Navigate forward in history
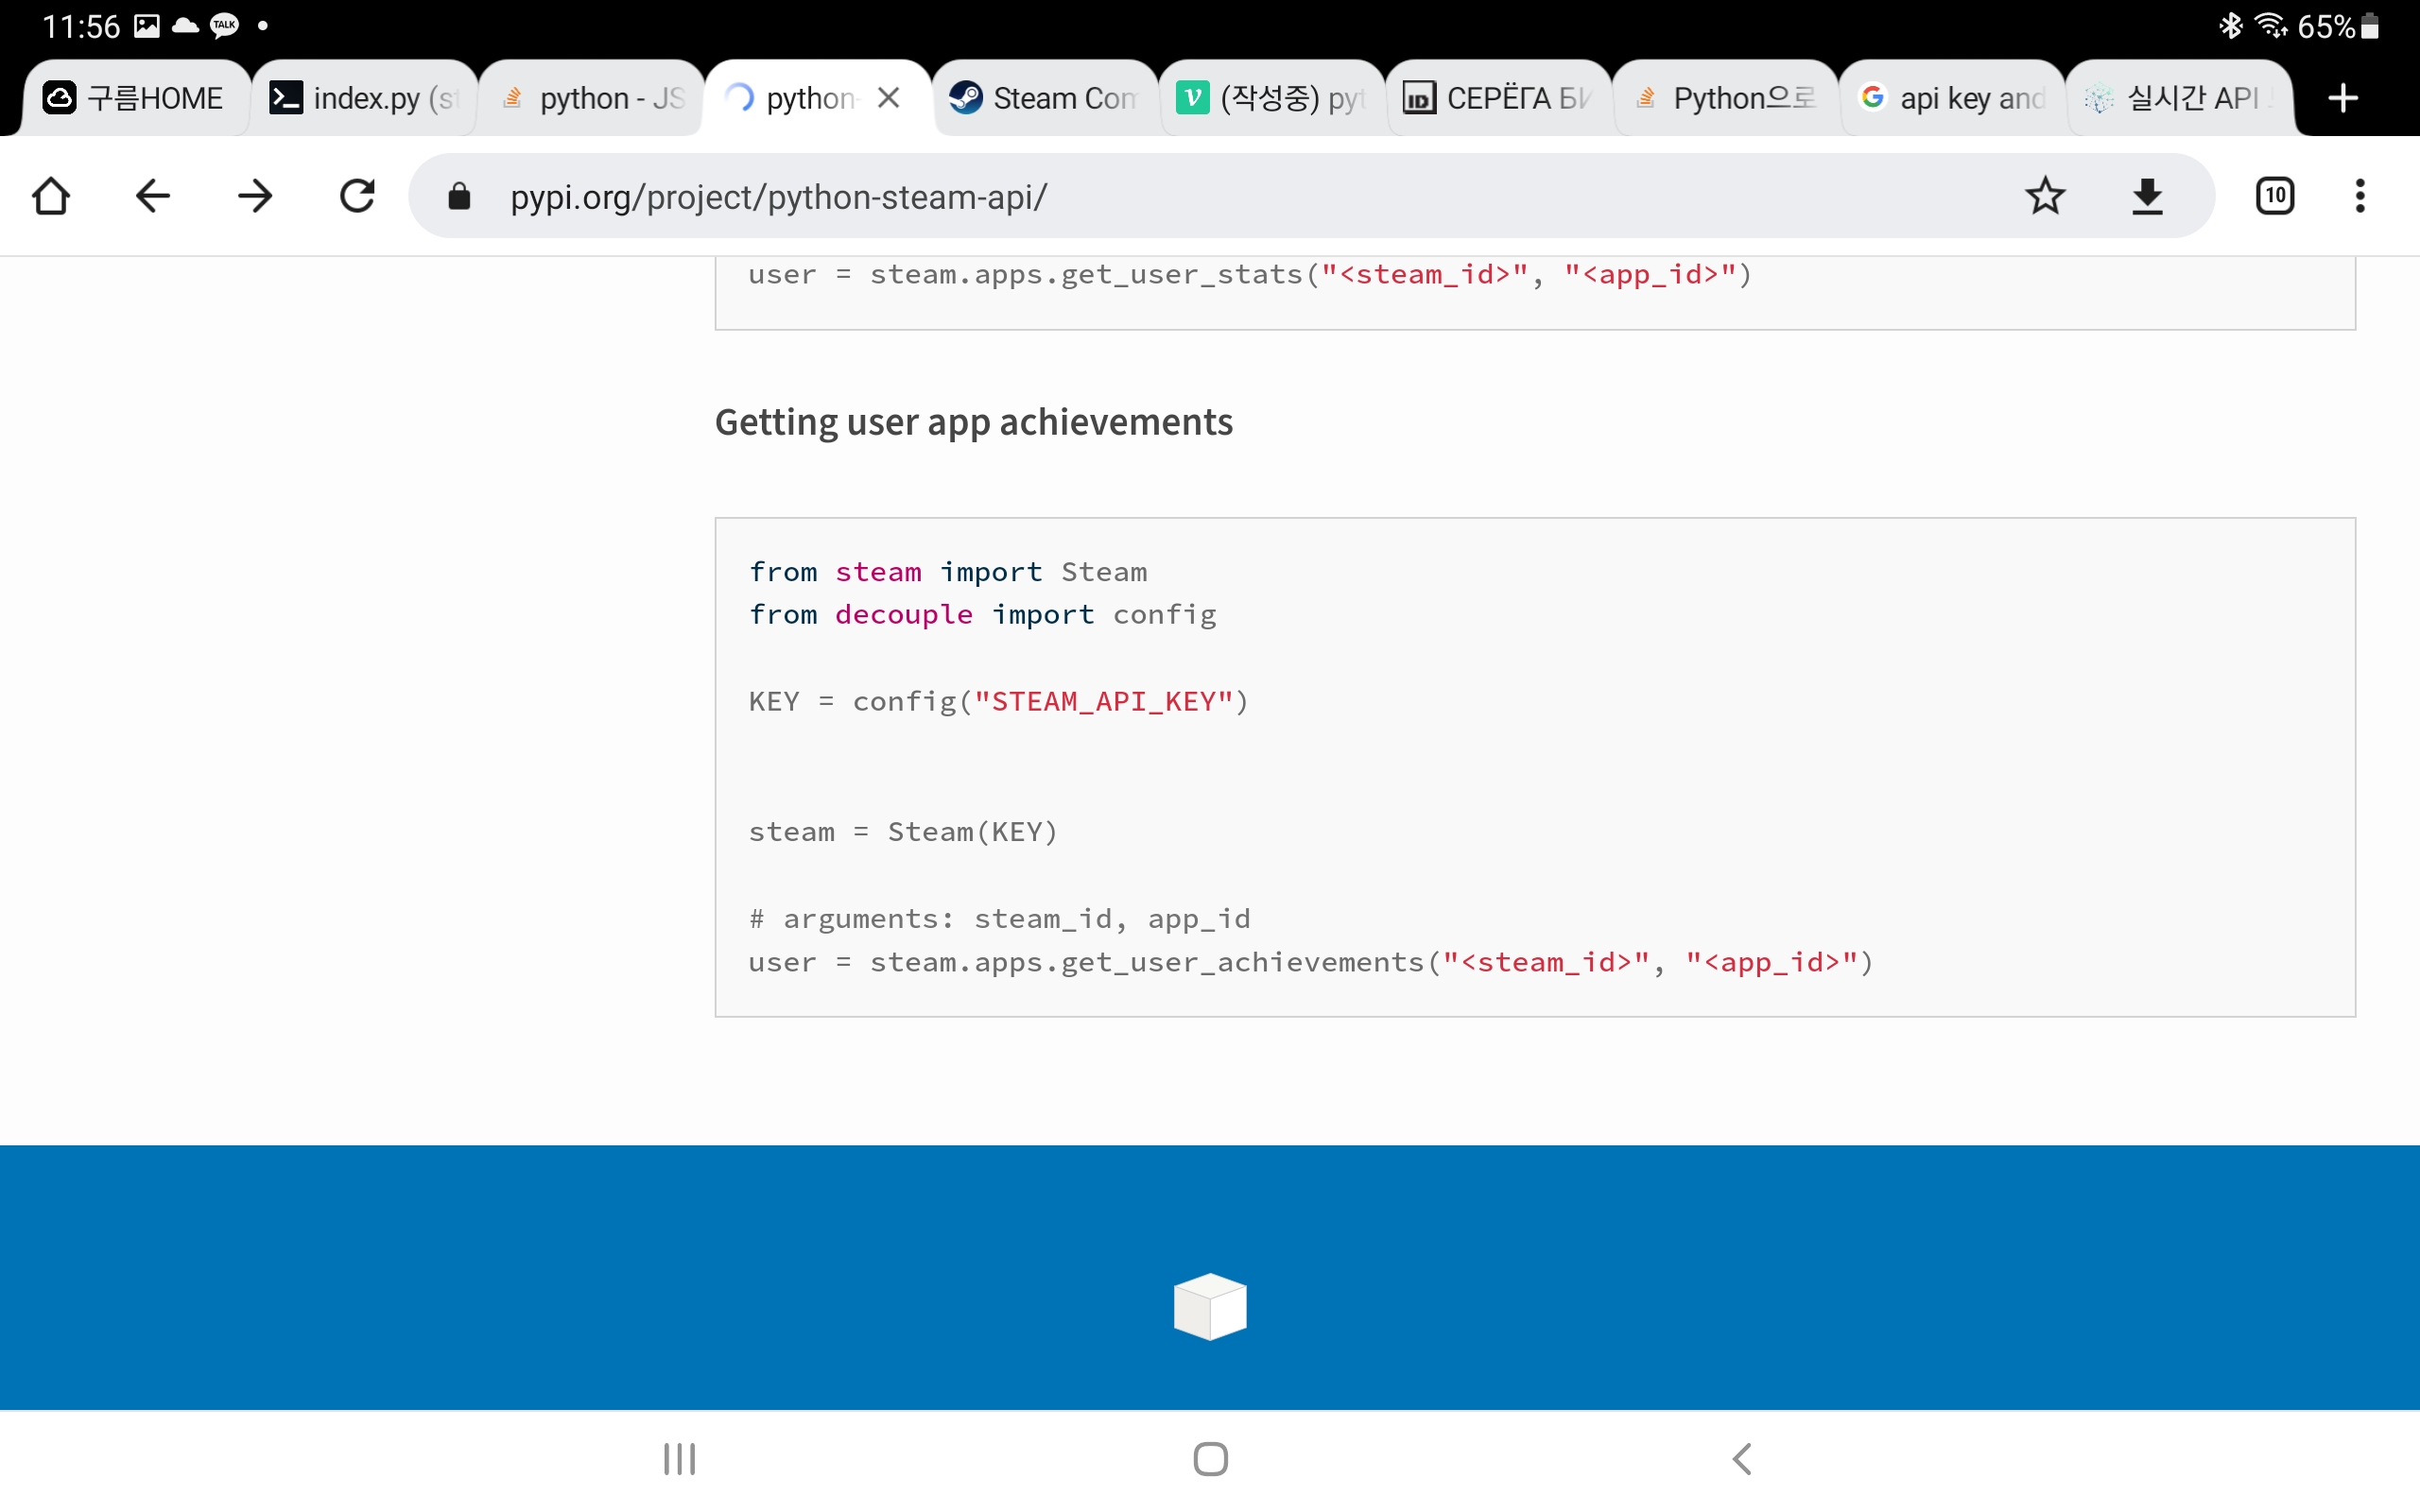Screen dimensions: 2420x1512 255,196
